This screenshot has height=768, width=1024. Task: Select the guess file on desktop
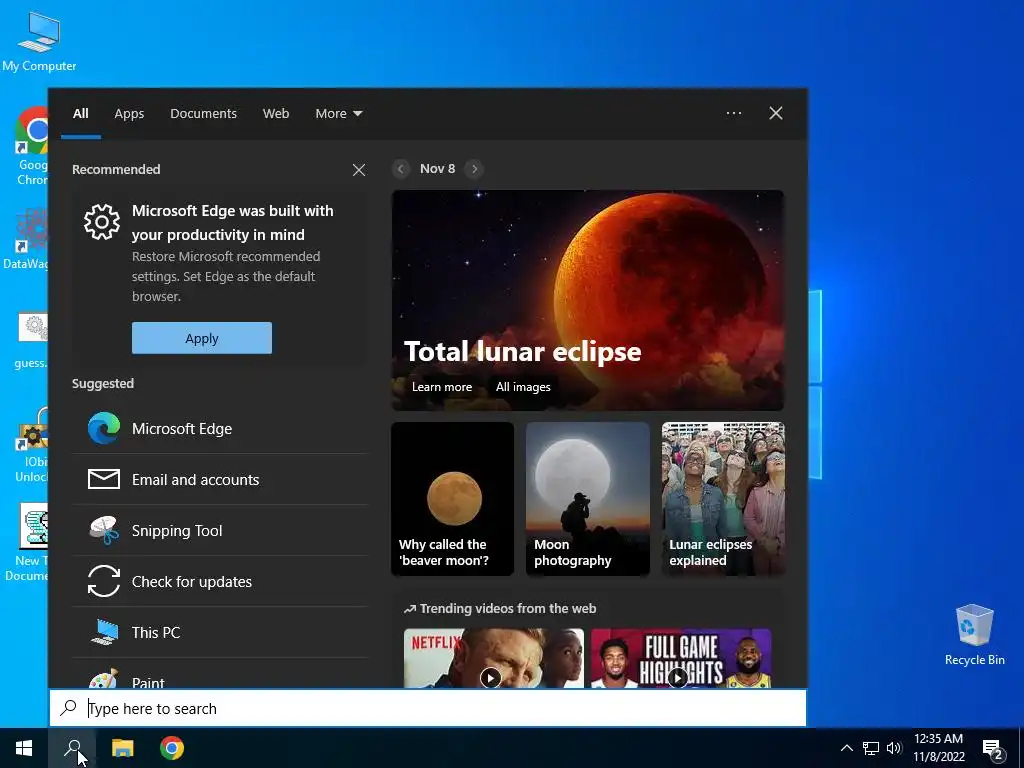point(31,342)
